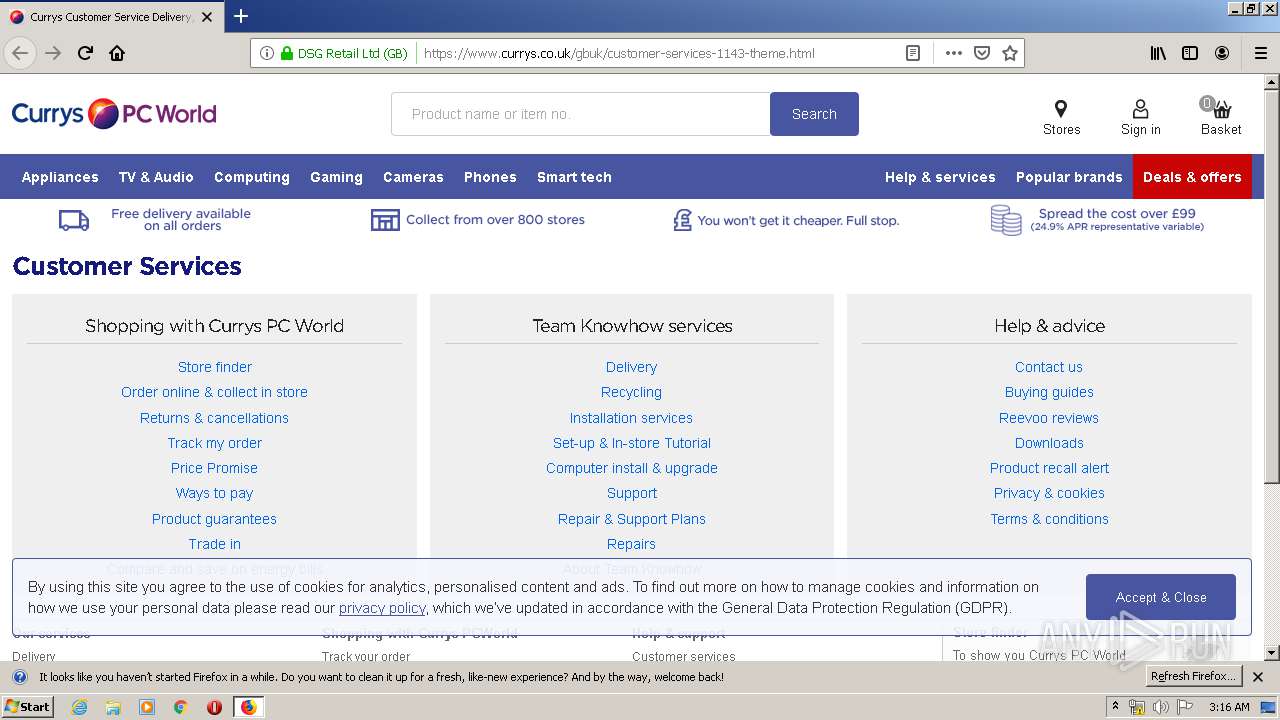
Task: Open Contact us link
Action: [1048, 367]
